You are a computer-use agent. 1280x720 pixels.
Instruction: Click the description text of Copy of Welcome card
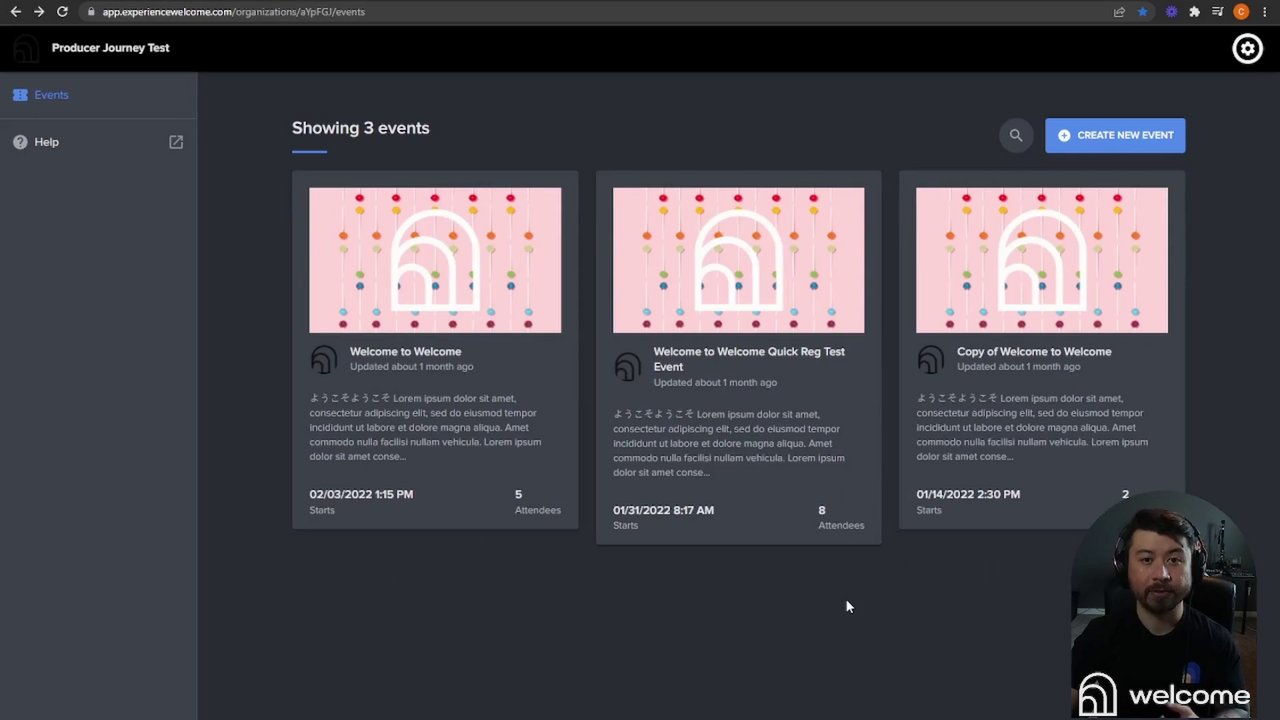tap(1034, 427)
